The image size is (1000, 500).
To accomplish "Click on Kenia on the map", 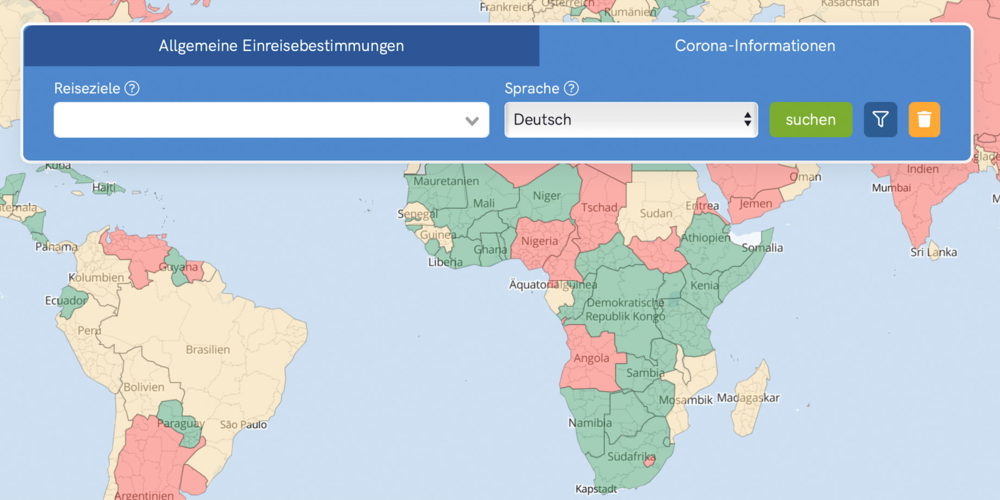I will click(x=705, y=286).
